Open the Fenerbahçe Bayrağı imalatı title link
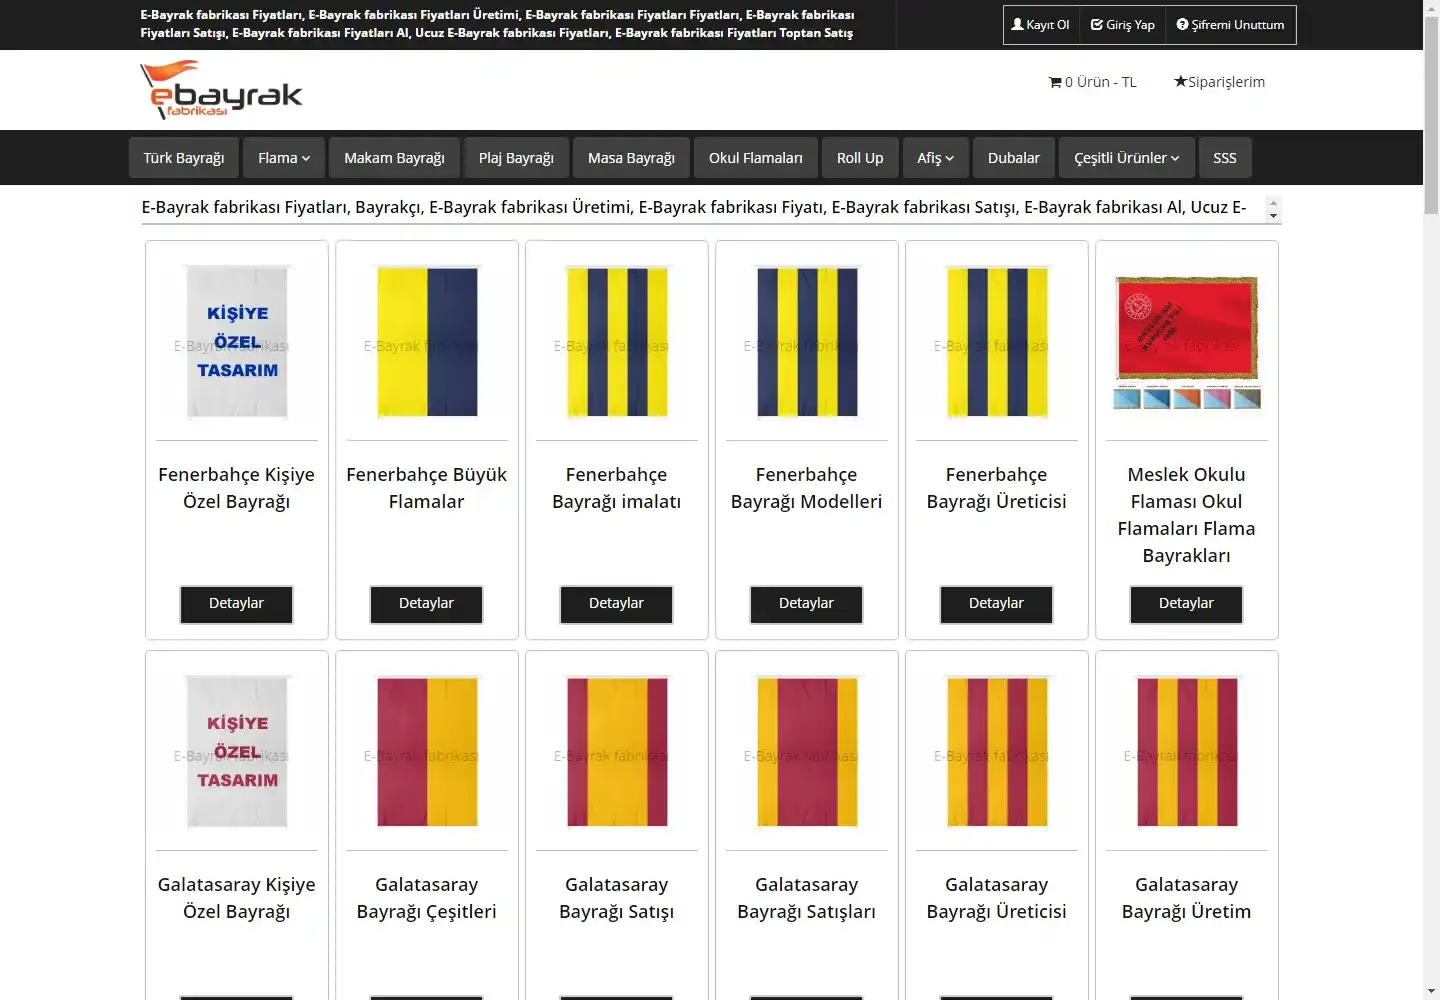The height and width of the screenshot is (1000, 1440). [616, 488]
